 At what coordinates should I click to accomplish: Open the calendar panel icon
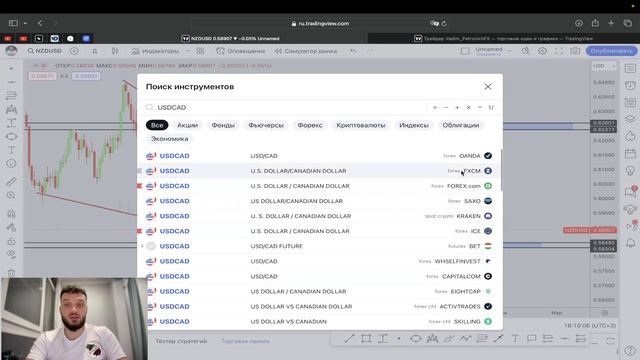(x=630, y=153)
